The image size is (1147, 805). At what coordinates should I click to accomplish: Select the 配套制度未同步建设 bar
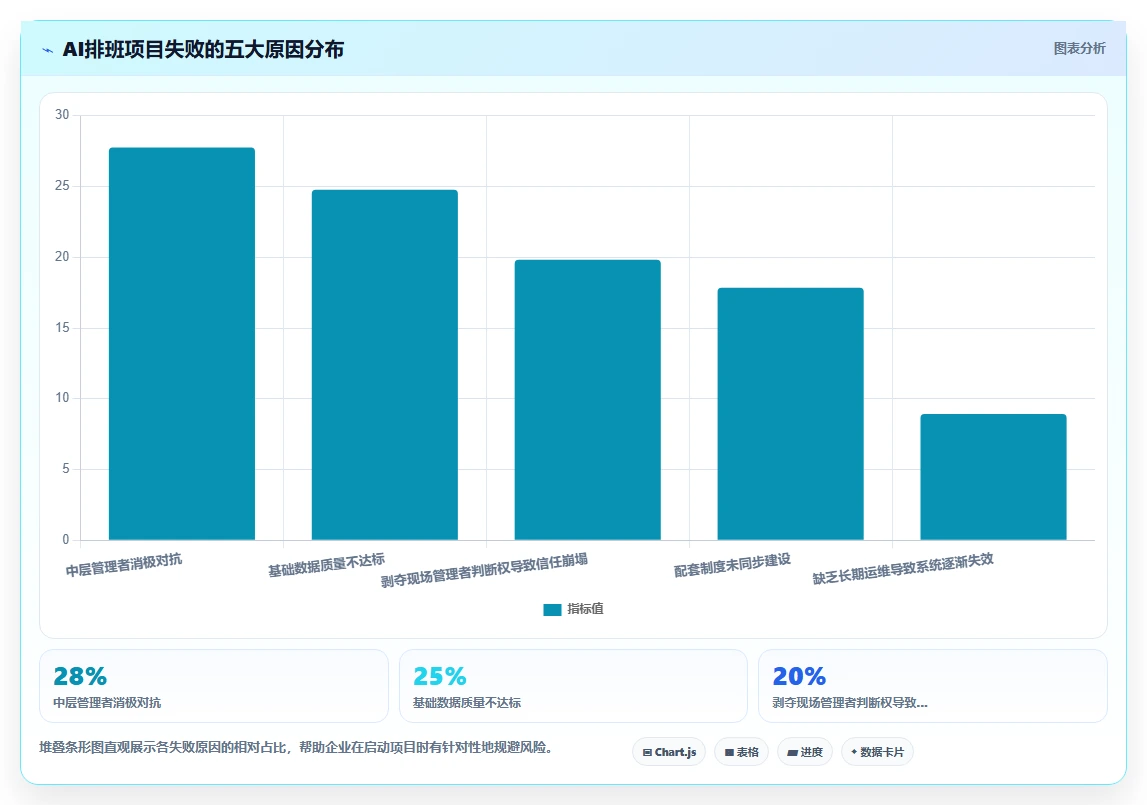point(791,414)
